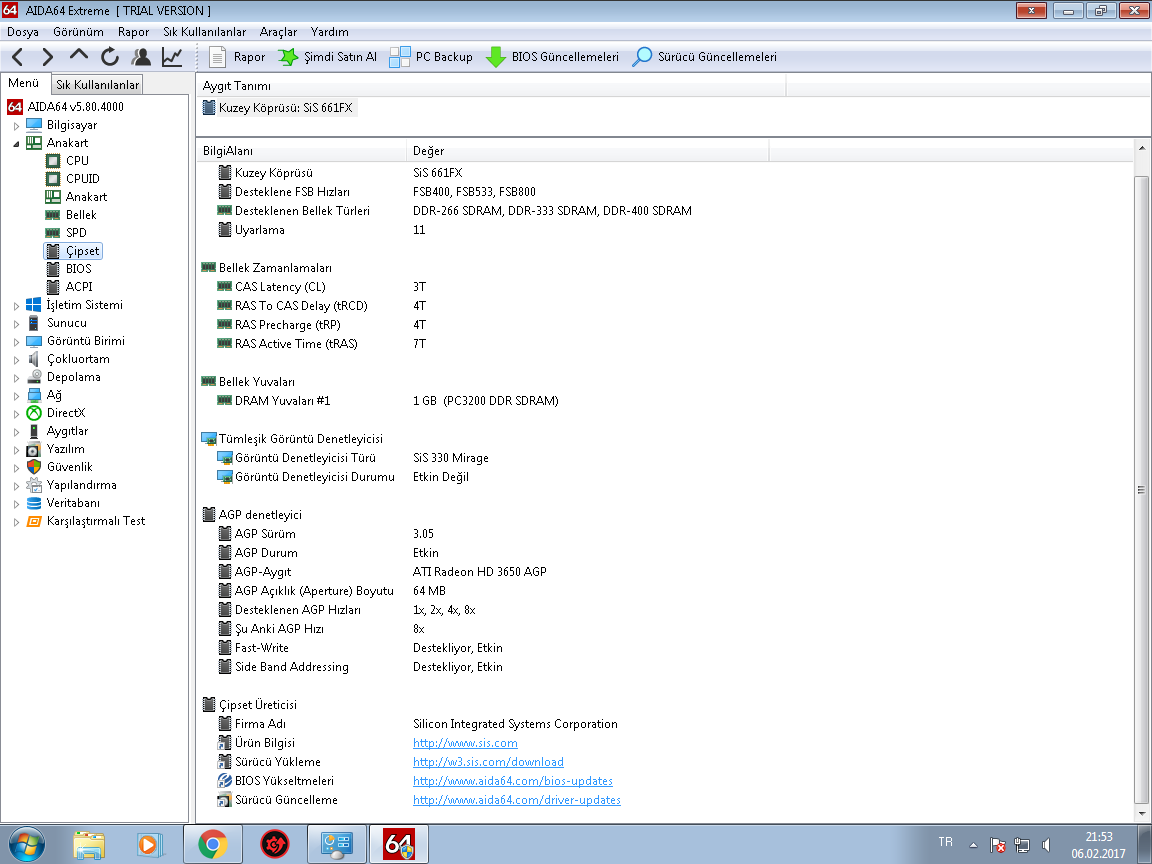This screenshot has height=864, width=1152.
Task: Select the AIDA64 v5.80.4000 root node
Action: [75, 107]
